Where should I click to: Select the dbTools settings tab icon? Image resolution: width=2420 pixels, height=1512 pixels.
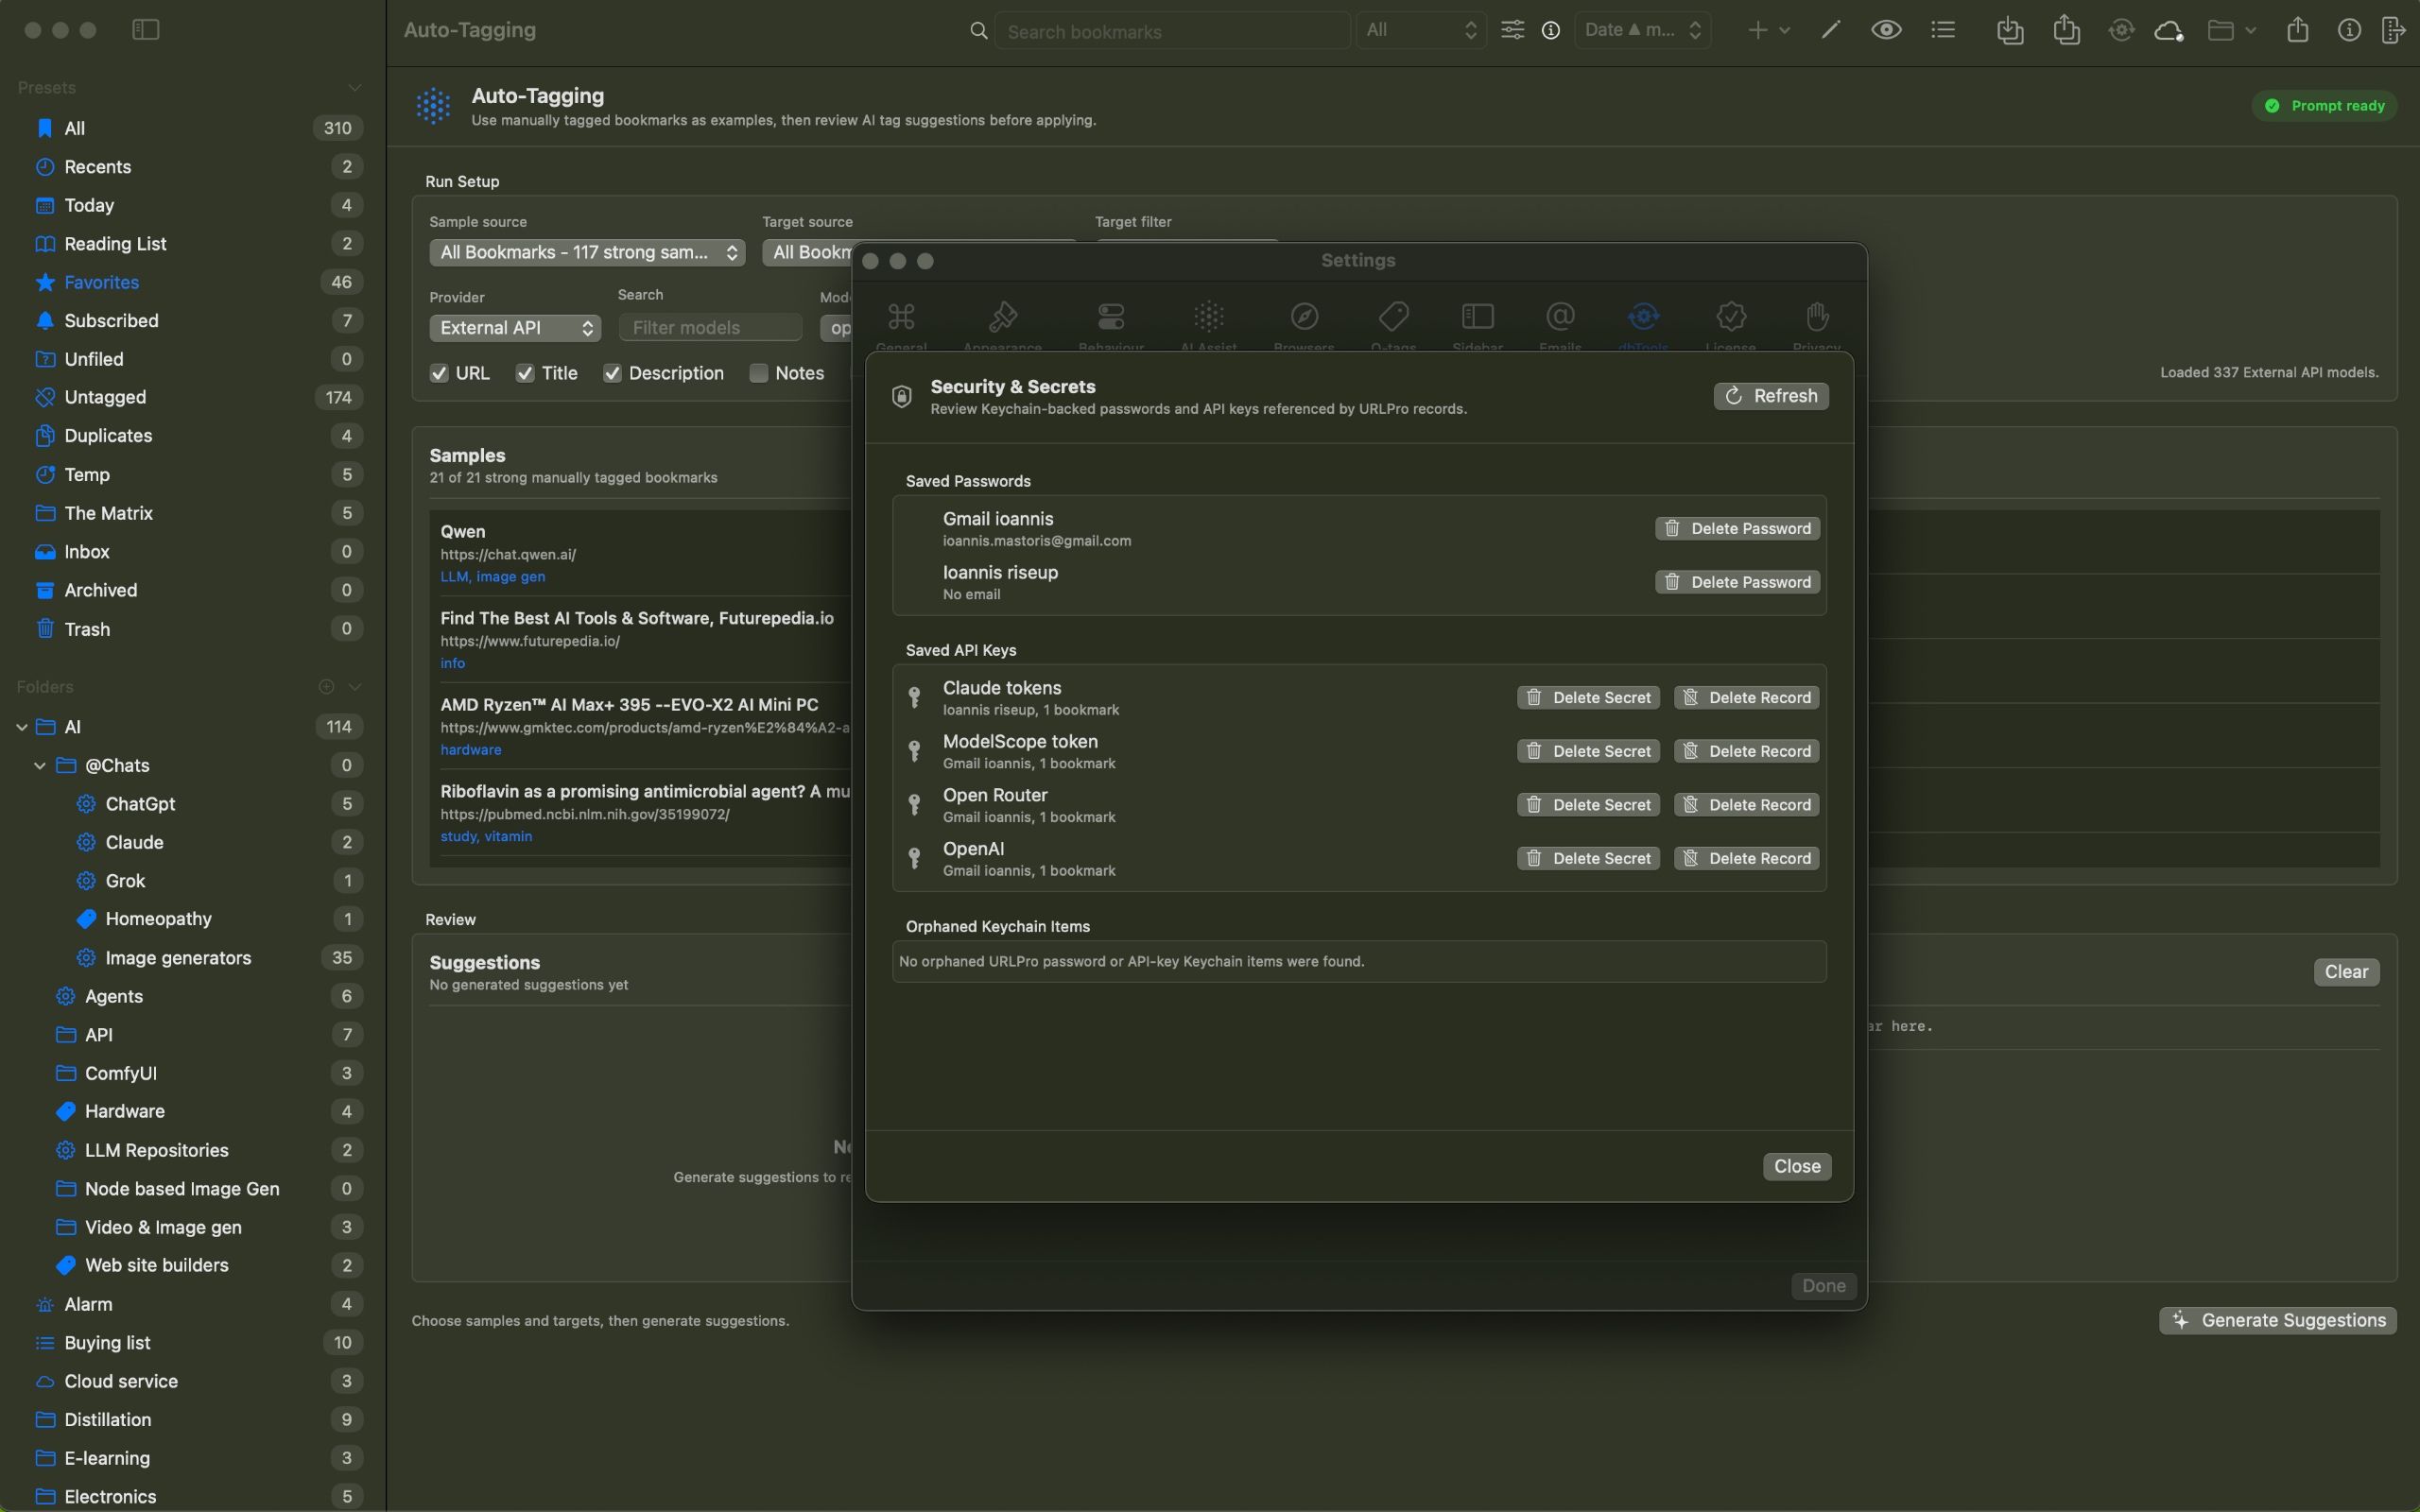[1643, 317]
